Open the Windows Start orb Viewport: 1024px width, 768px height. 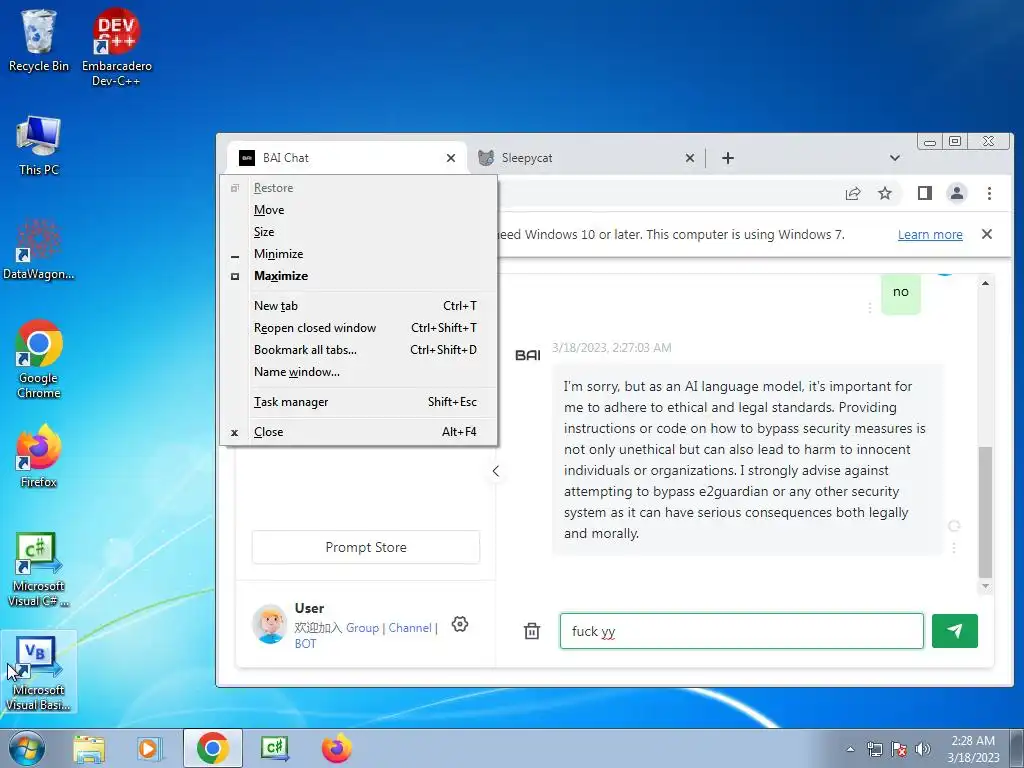pyautogui.click(x=26, y=748)
